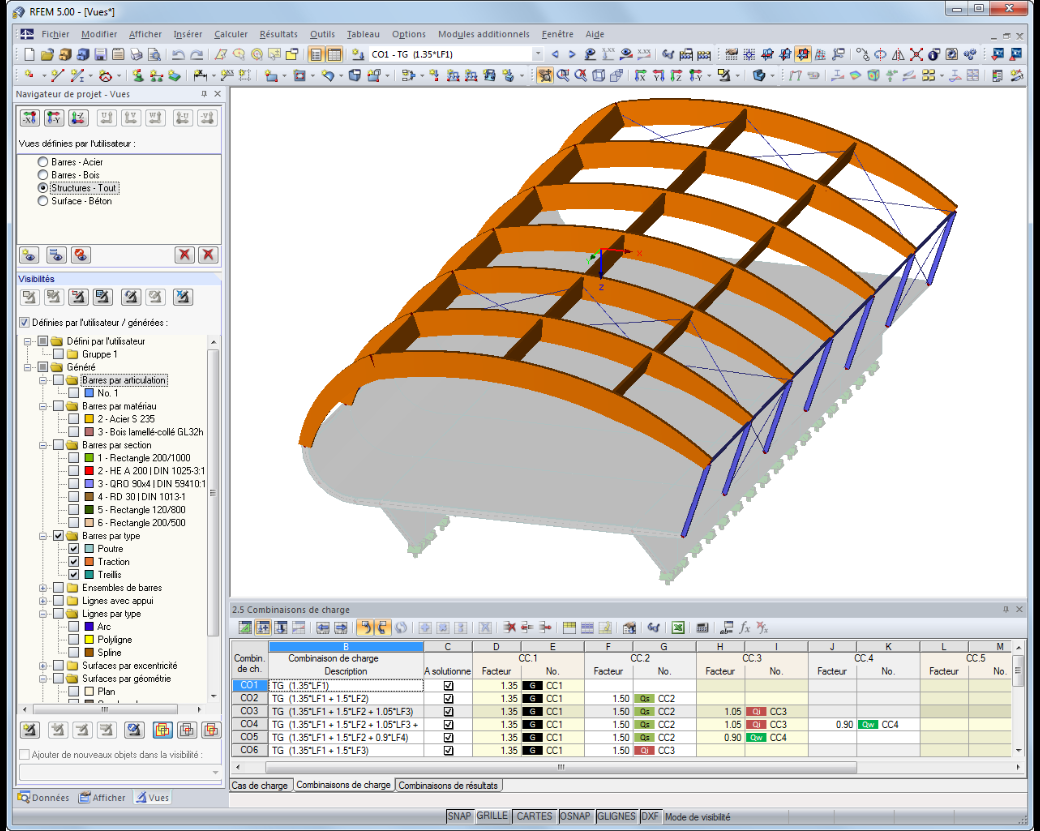Go to previous load case arrow

click(x=555, y=54)
